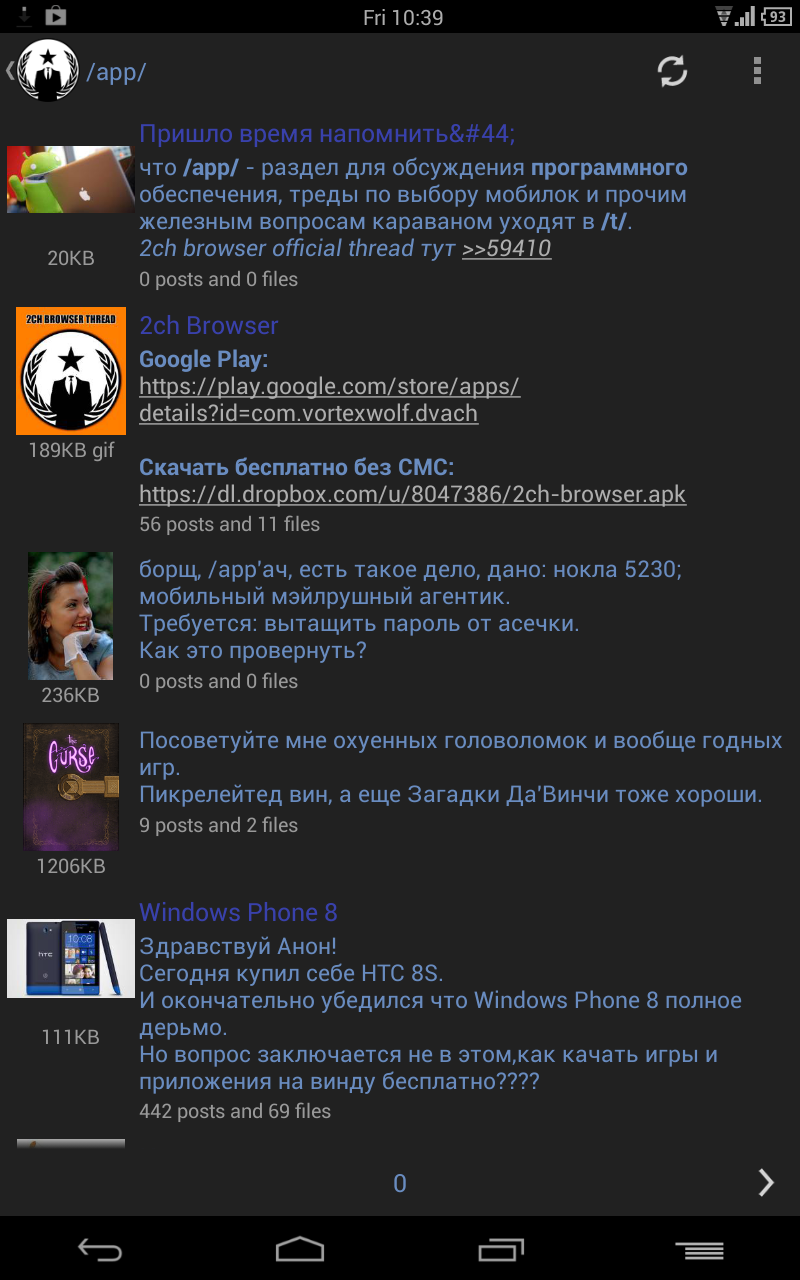Open the battery indicator in status bar
800x1280 pixels.
point(776,16)
